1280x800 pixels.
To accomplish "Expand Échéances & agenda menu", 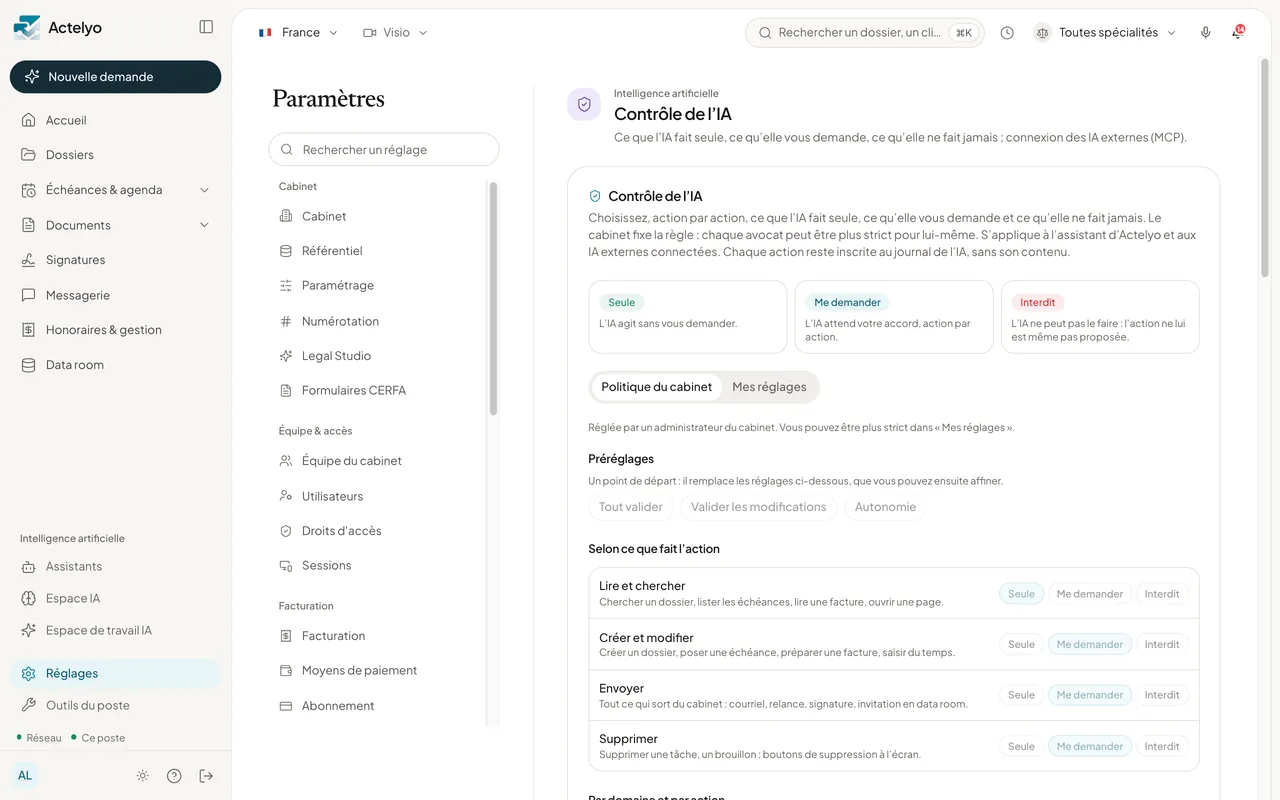I will (116, 190).
